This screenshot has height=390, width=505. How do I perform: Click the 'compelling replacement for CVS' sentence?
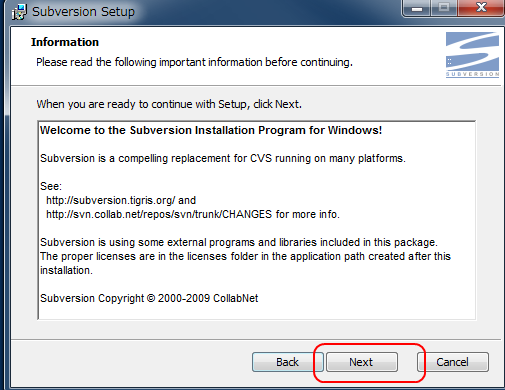click(223, 158)
